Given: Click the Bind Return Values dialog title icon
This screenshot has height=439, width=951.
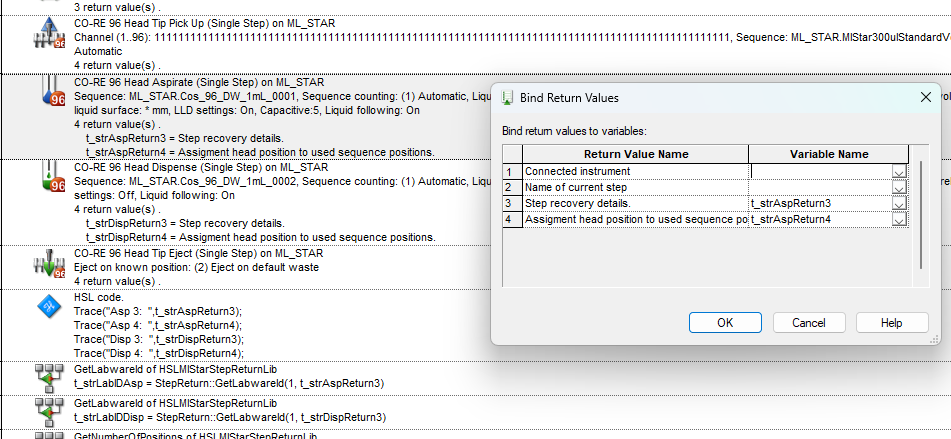Looking at the screenshot, I should tap(509, 98).
